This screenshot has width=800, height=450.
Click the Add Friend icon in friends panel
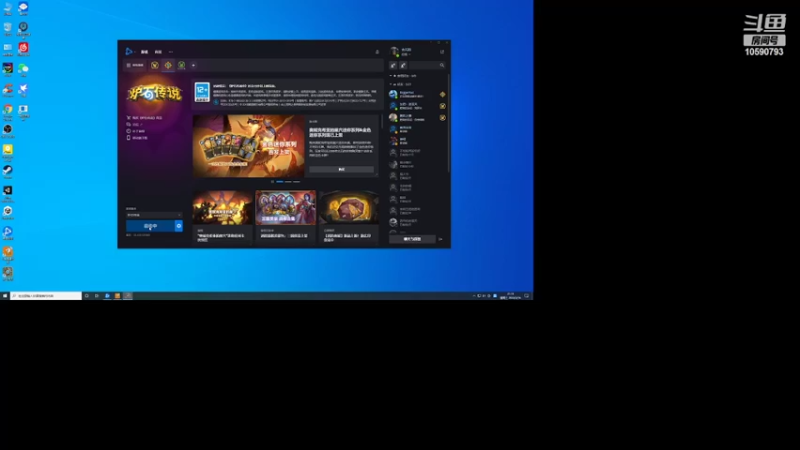393,65
